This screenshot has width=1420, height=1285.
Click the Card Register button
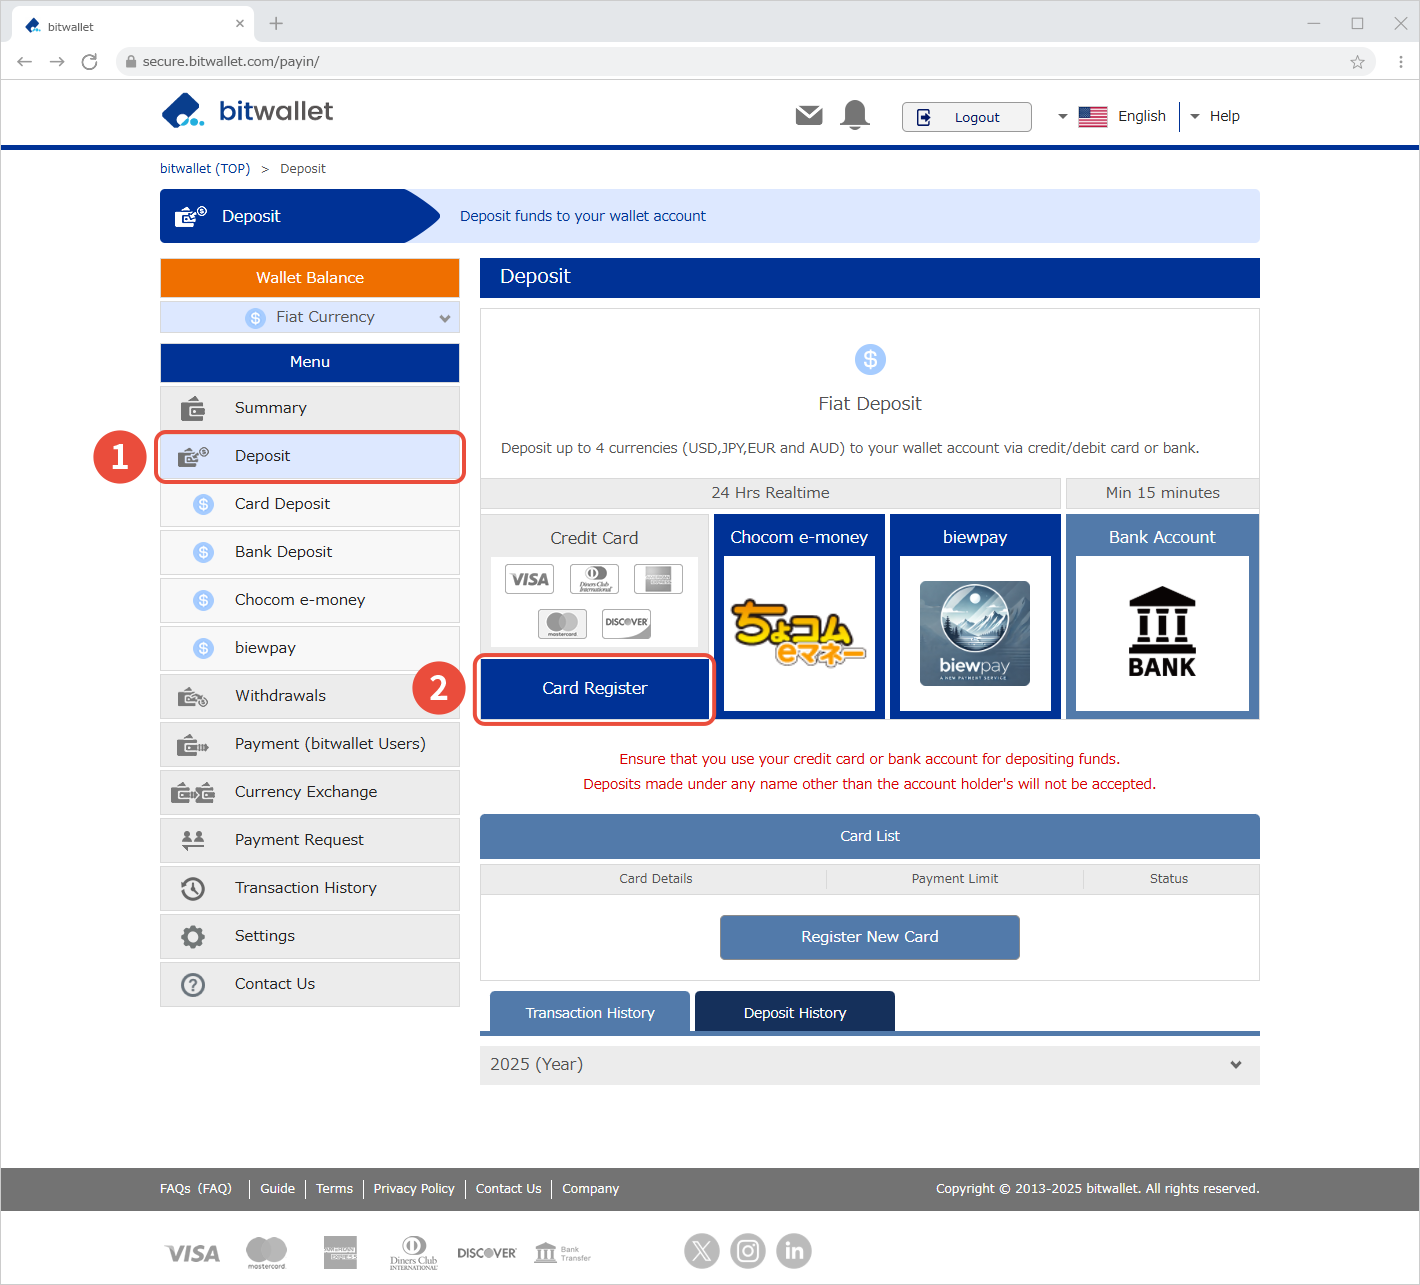pos(595,688)
